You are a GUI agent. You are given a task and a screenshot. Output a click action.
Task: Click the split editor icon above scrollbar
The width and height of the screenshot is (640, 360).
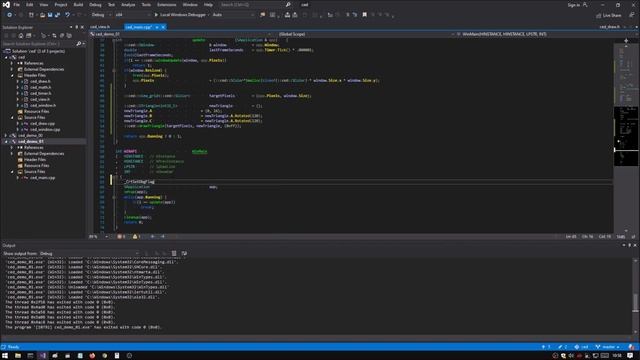626,40
